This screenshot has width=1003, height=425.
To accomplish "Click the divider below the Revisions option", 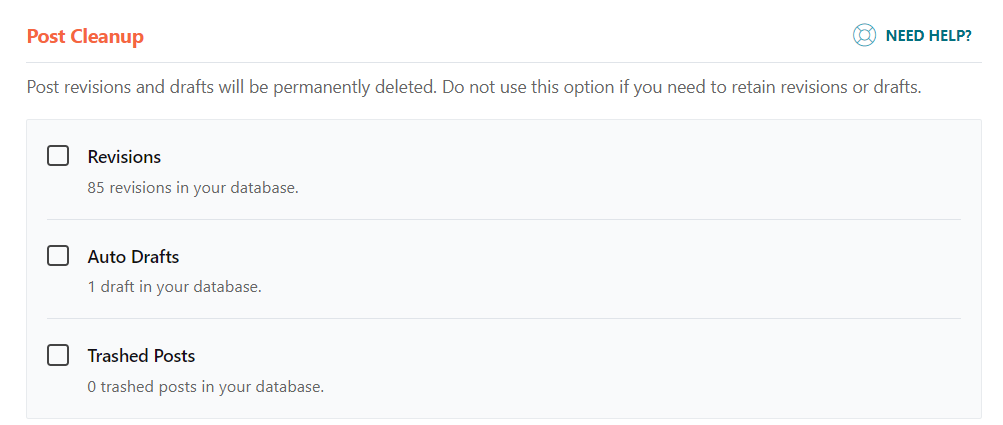I will click(x=504, y=220).
